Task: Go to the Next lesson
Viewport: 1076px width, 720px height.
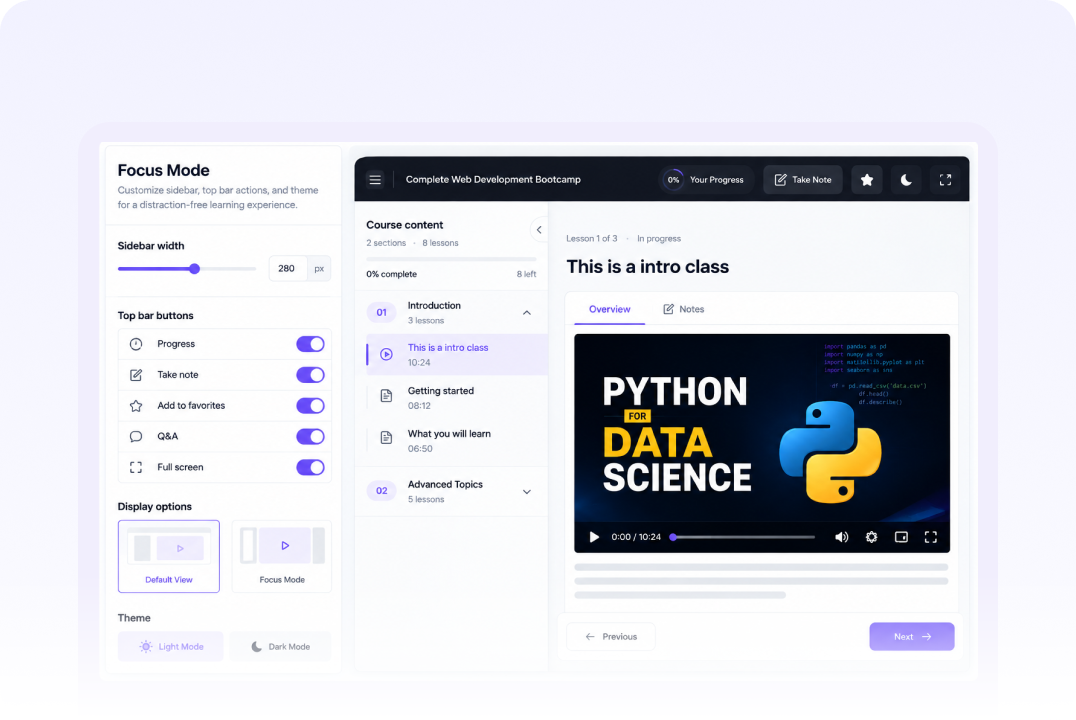Action: tap(912, 636)
